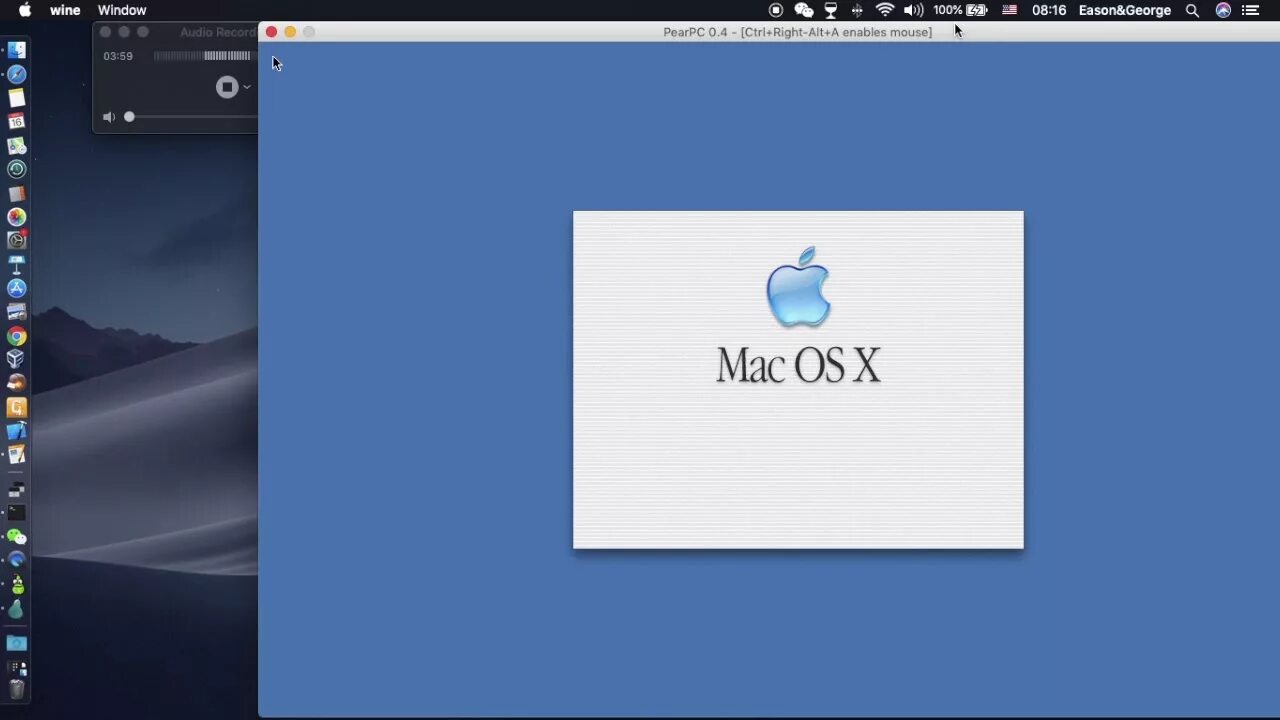Open Notification Center list icon
Viewport: 1280px width, 720px height.
1250,10
